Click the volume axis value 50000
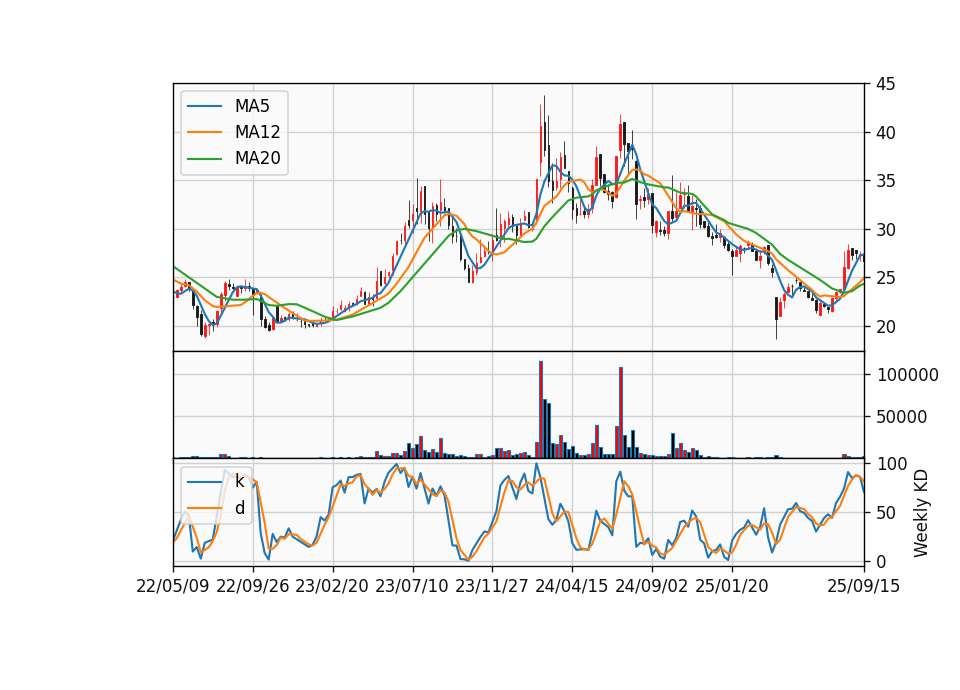960x690 pixels. pos(902,417)
